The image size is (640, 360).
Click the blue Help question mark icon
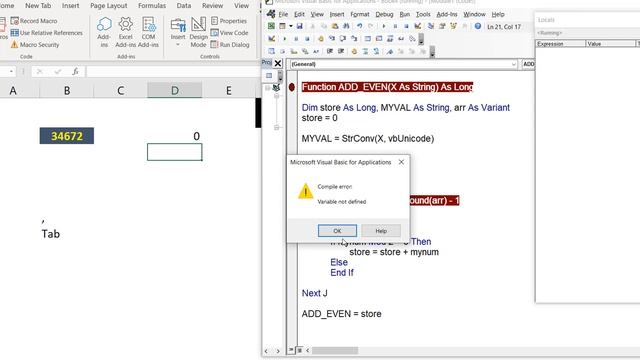478,26
